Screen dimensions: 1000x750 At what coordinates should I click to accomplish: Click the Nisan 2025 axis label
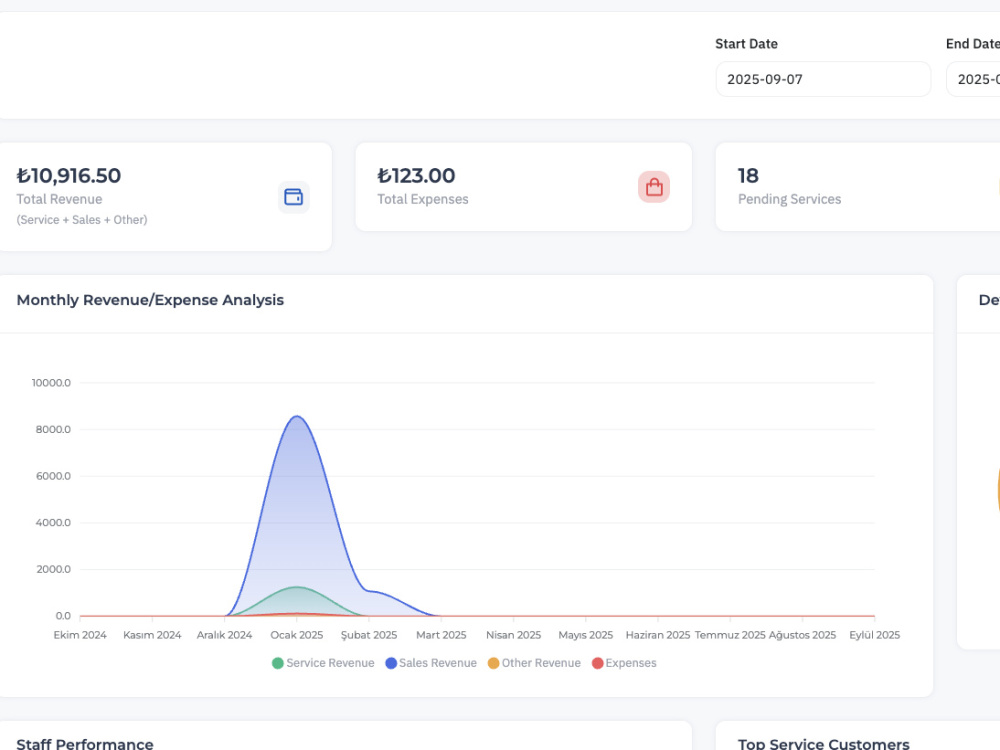(x=513, y=635)
